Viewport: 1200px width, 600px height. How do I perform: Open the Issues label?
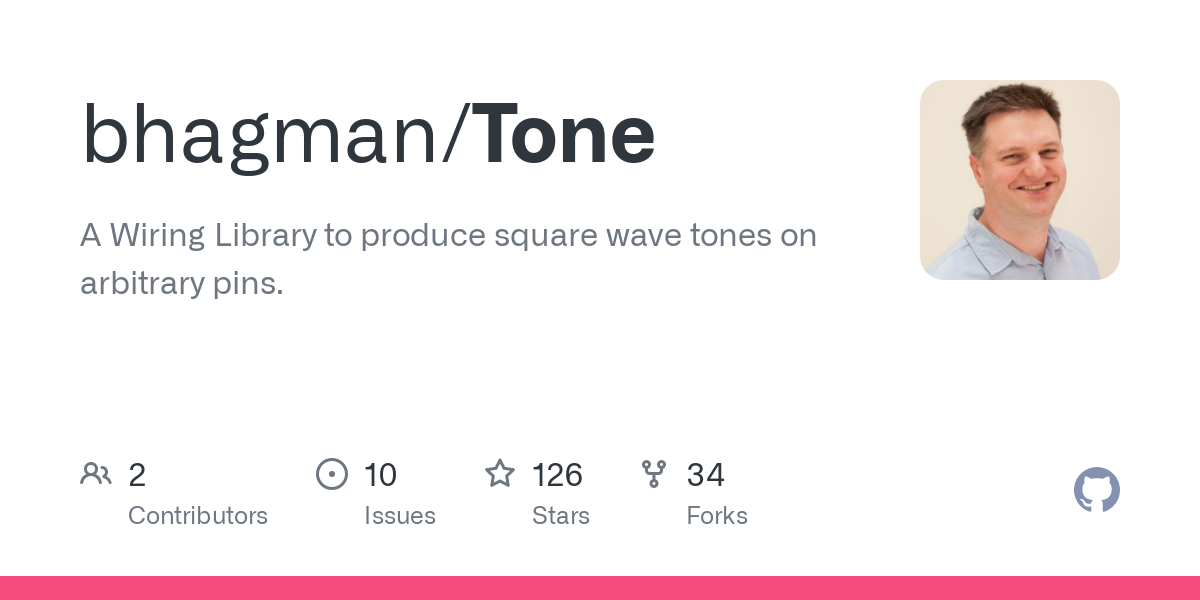(x=400, y=516)
